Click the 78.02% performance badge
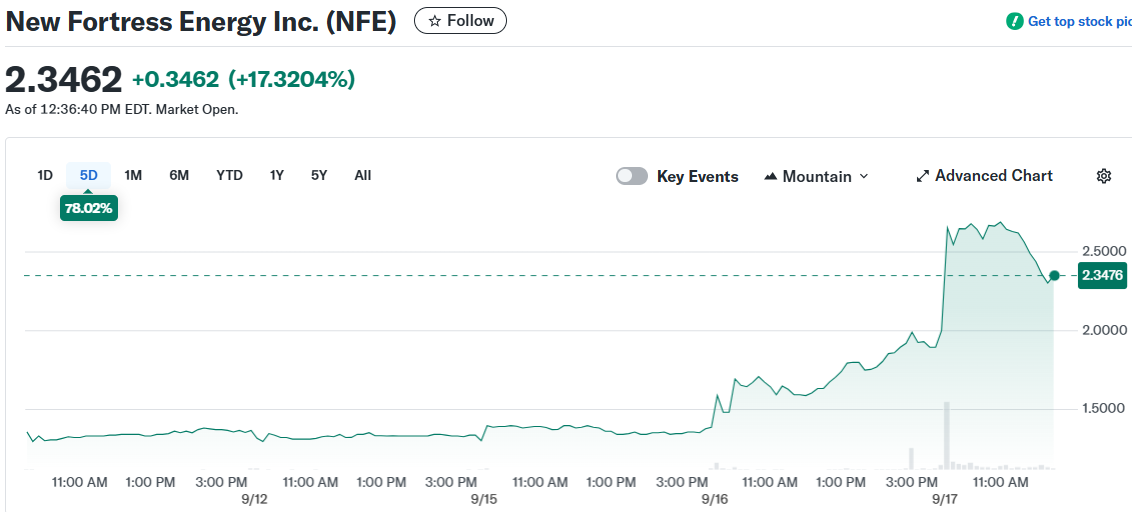Screen dimensions: 1132x512 pyautogui.click(x=89, y=209)
